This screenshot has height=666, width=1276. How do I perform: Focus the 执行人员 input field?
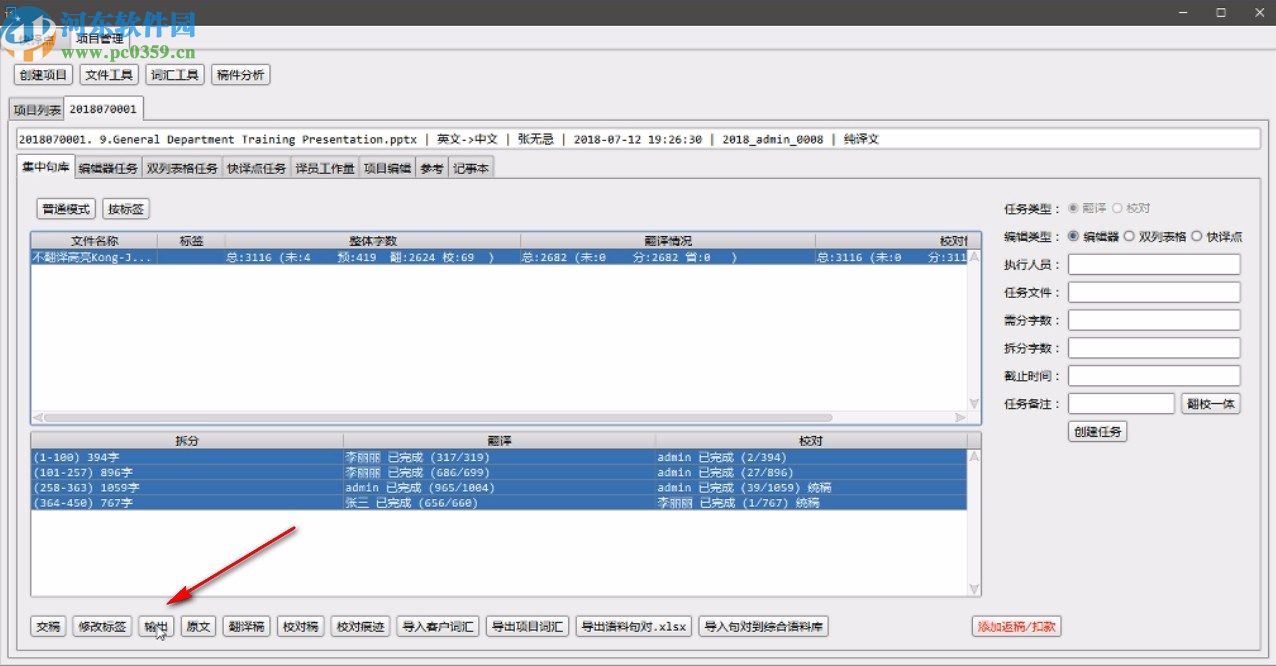1154,265
